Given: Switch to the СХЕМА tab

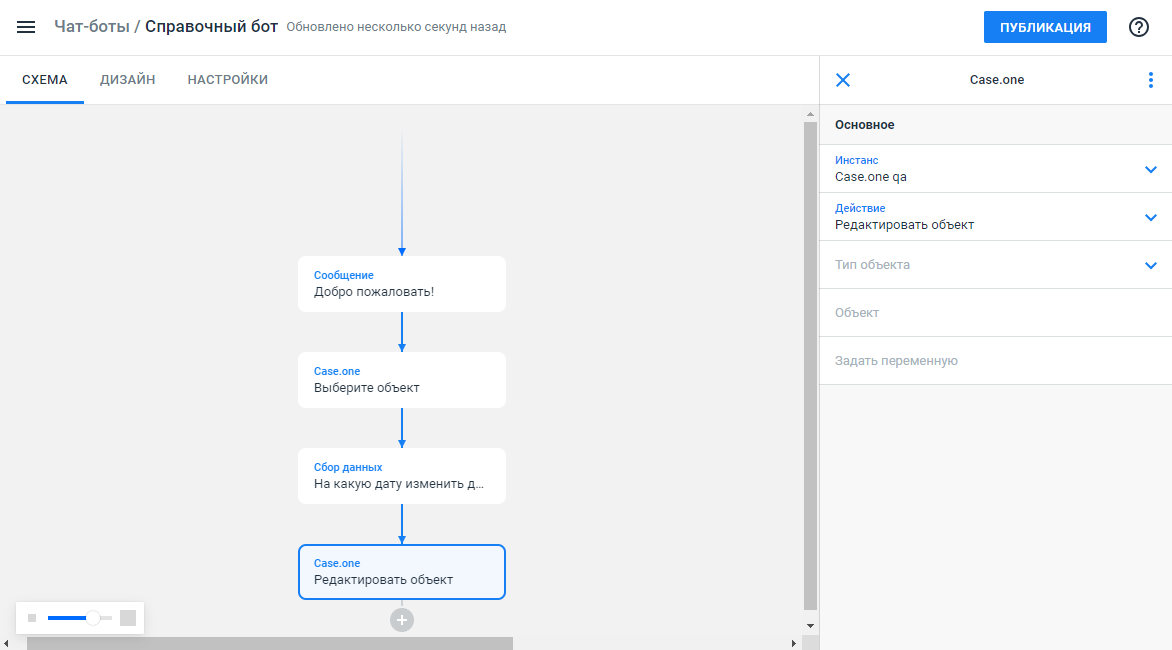Looking at the screenshot, I should [x=45, y=80].
